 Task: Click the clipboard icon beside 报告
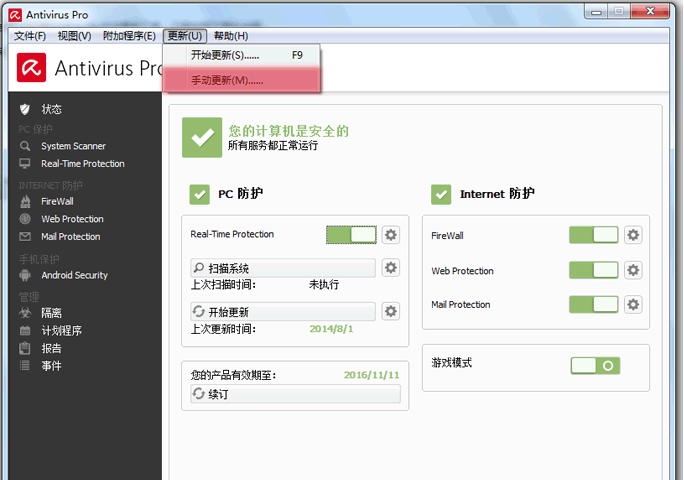25,348
